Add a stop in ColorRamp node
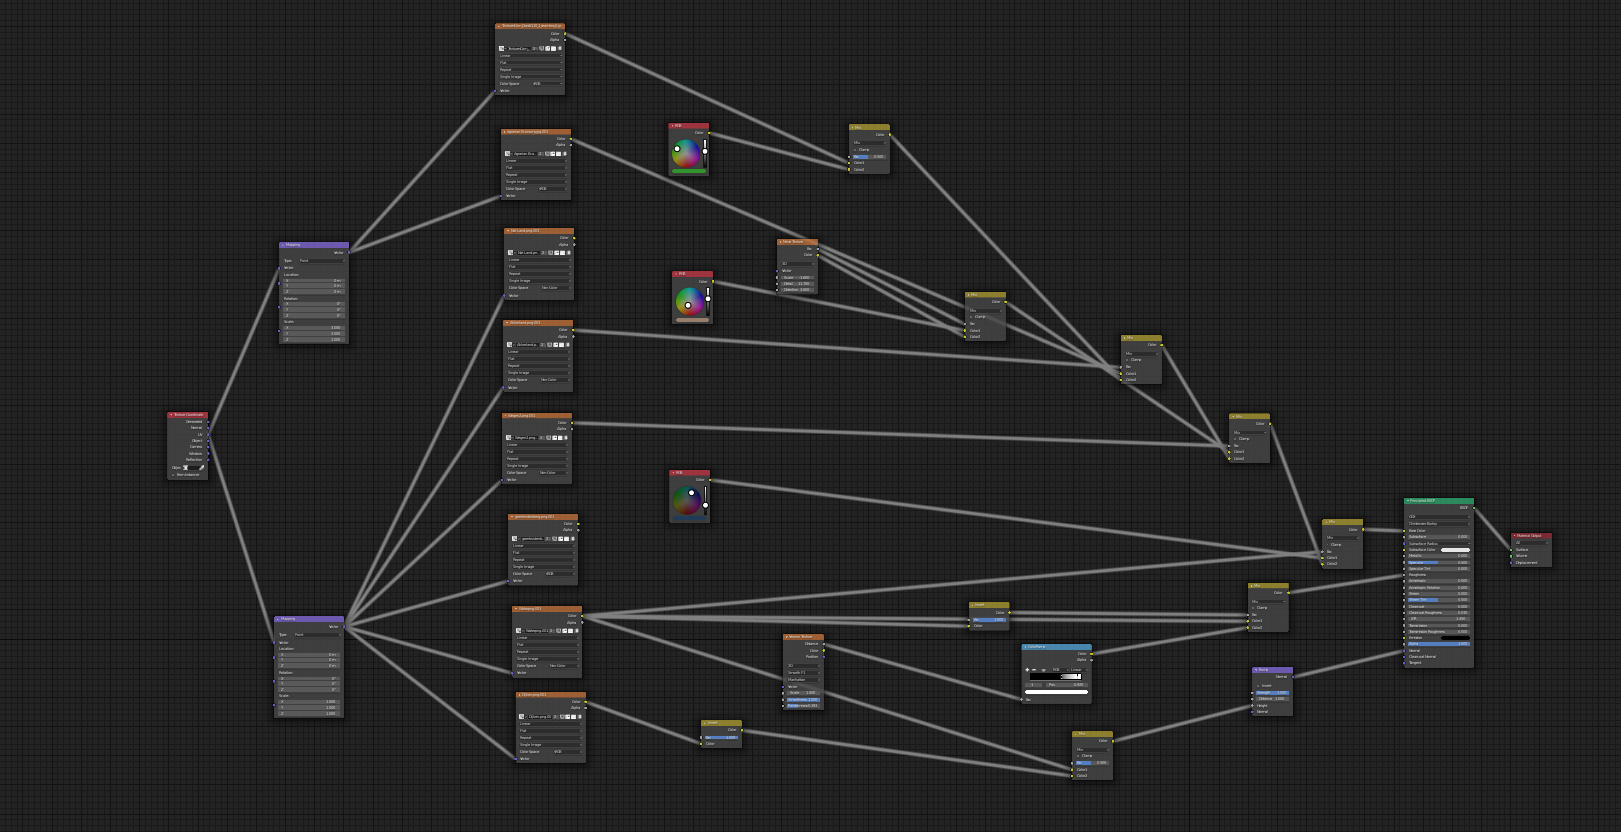Image resolution: width=1621 pixels, height=832 pixels. click(1027, 670)
